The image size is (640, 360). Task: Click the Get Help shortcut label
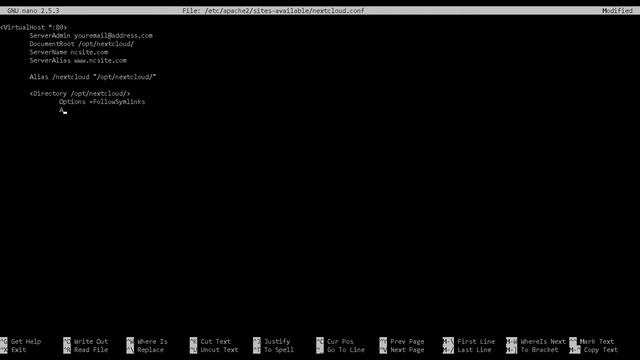tap(26, 341)
